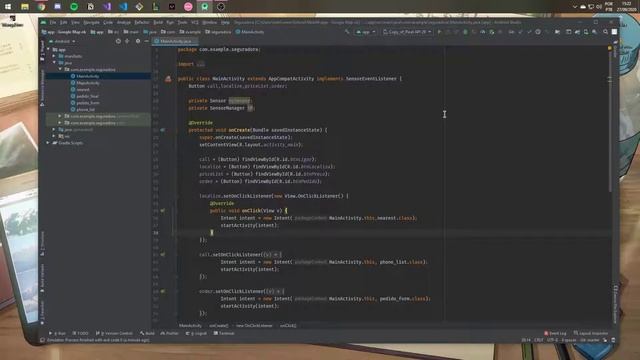Toggle Device File Explorer on the right
The image size is (640, 360).
pyautogui.click(x=615, y=304)
